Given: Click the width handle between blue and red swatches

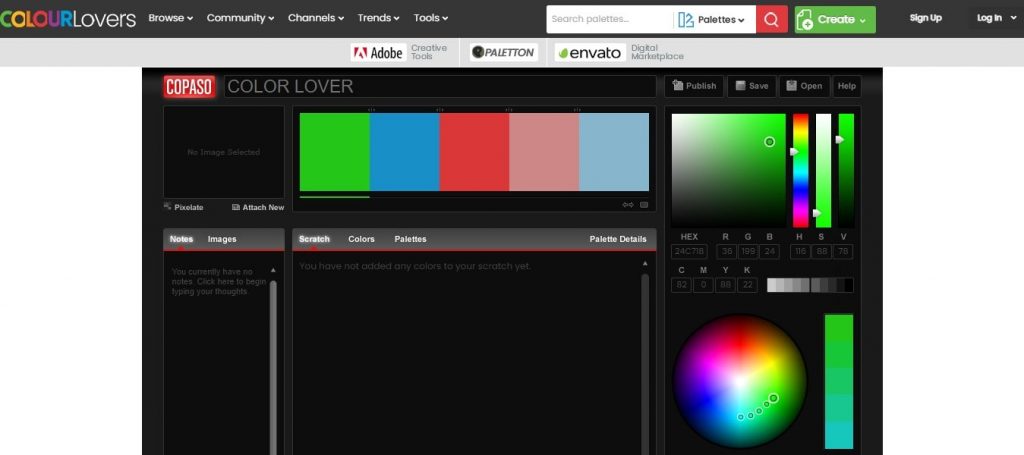Looking at the screenshot, I should tap(440, 110).
